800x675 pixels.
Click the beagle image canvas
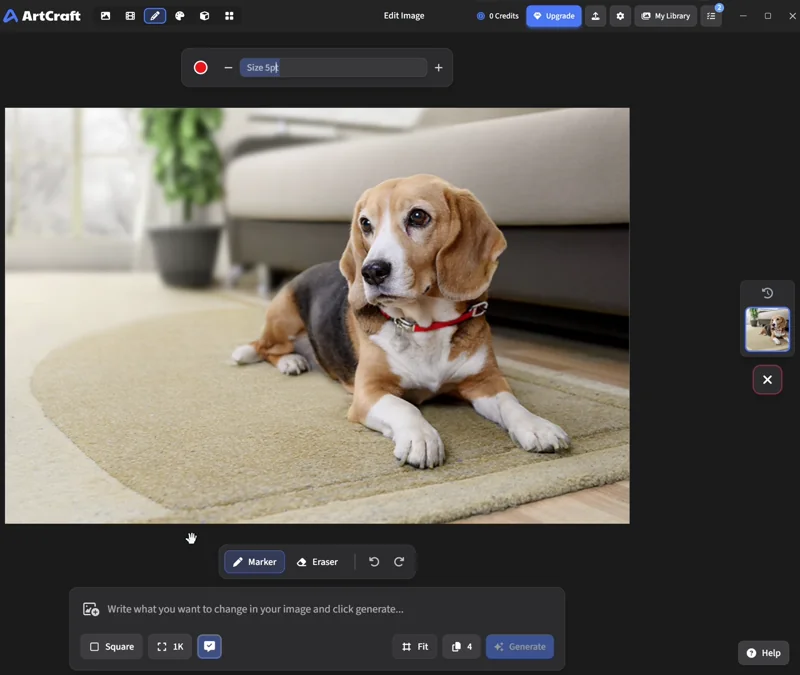(317, 316)
